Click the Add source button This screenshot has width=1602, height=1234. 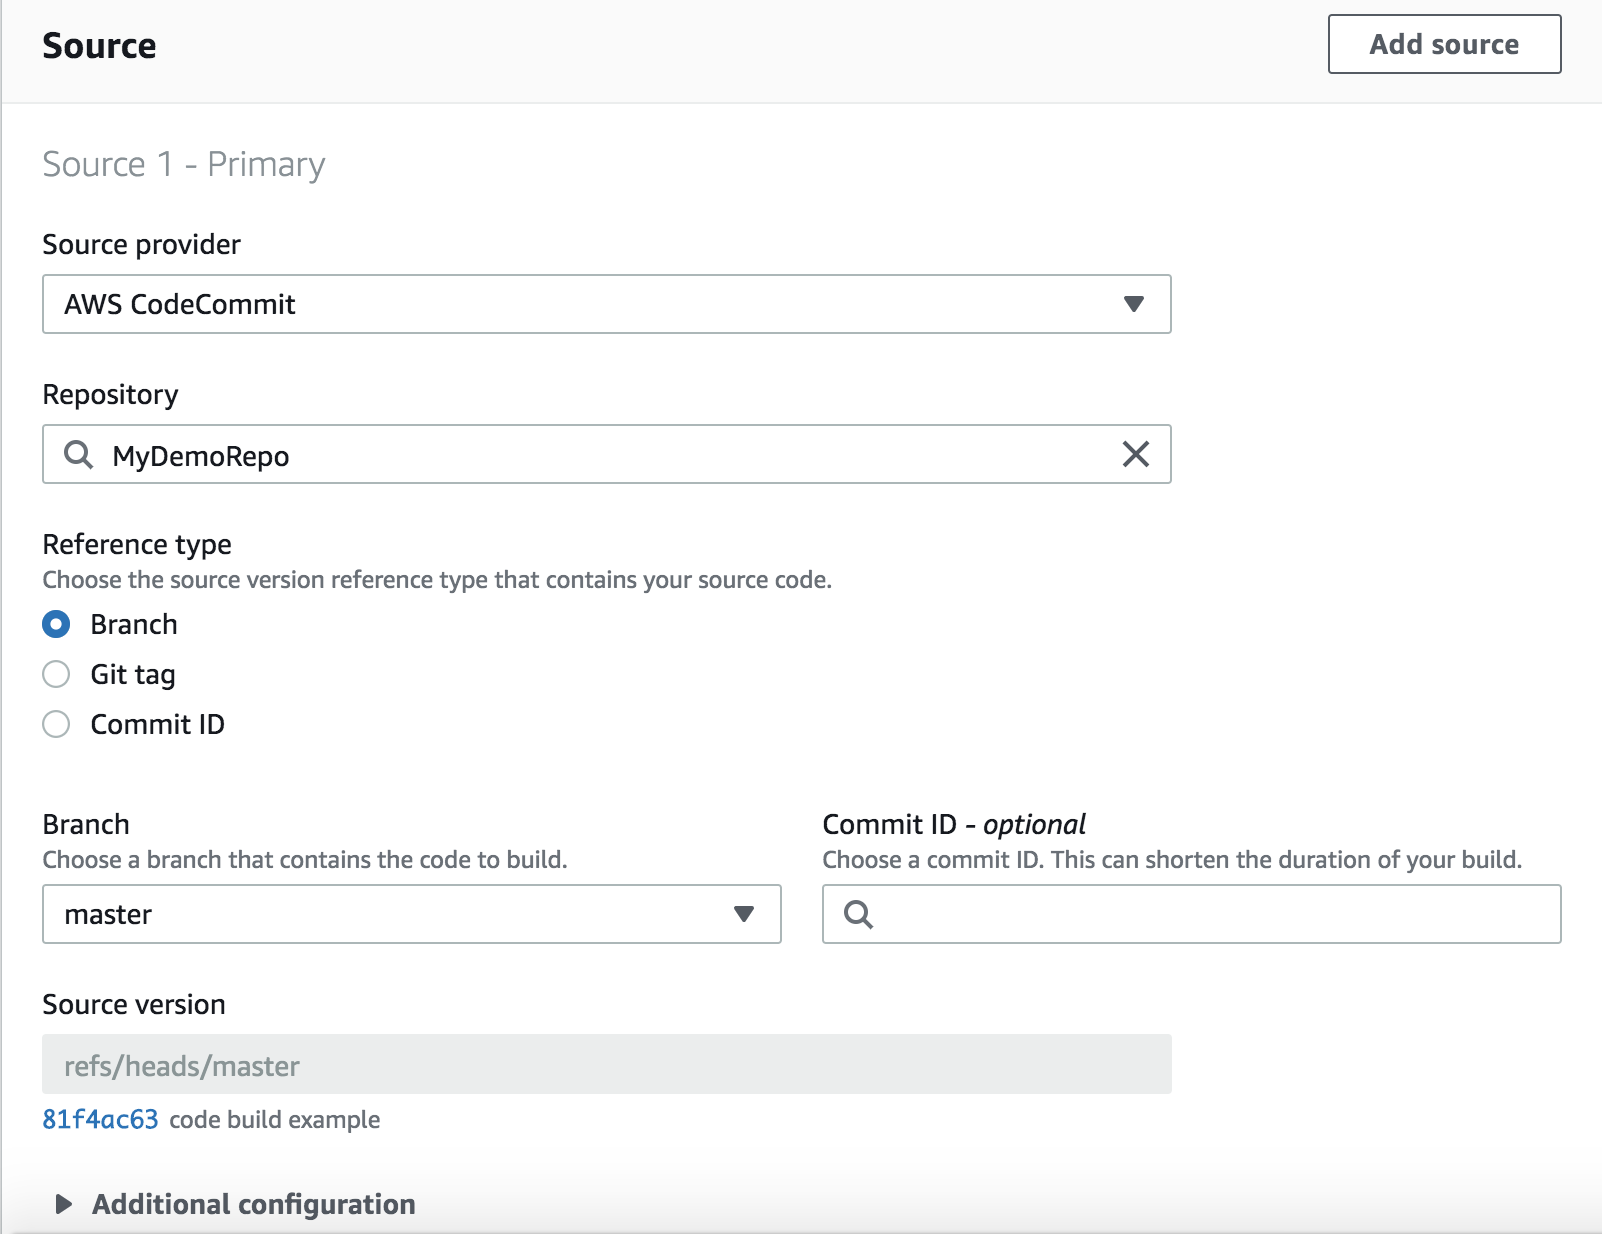(1444, 44)
